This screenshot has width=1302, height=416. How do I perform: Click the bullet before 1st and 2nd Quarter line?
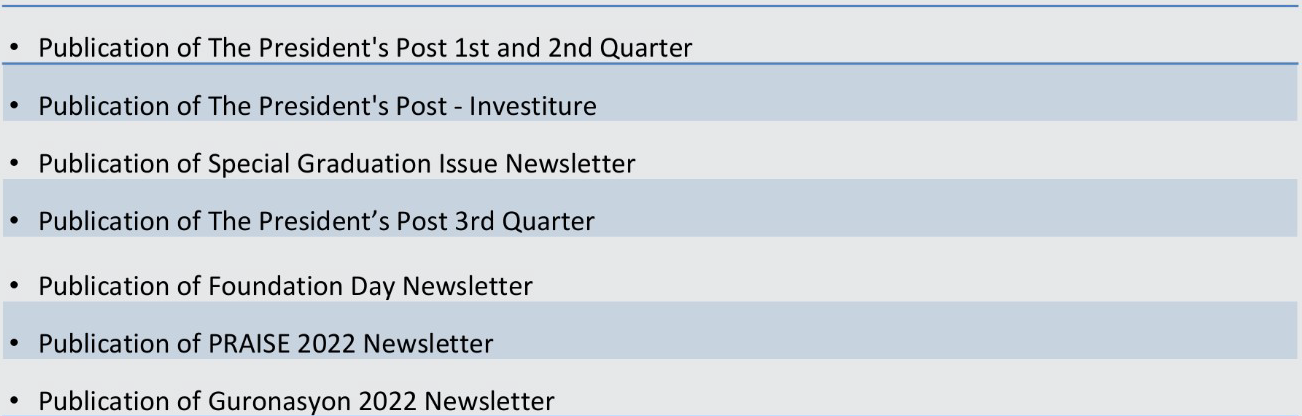tap(14, 49)
